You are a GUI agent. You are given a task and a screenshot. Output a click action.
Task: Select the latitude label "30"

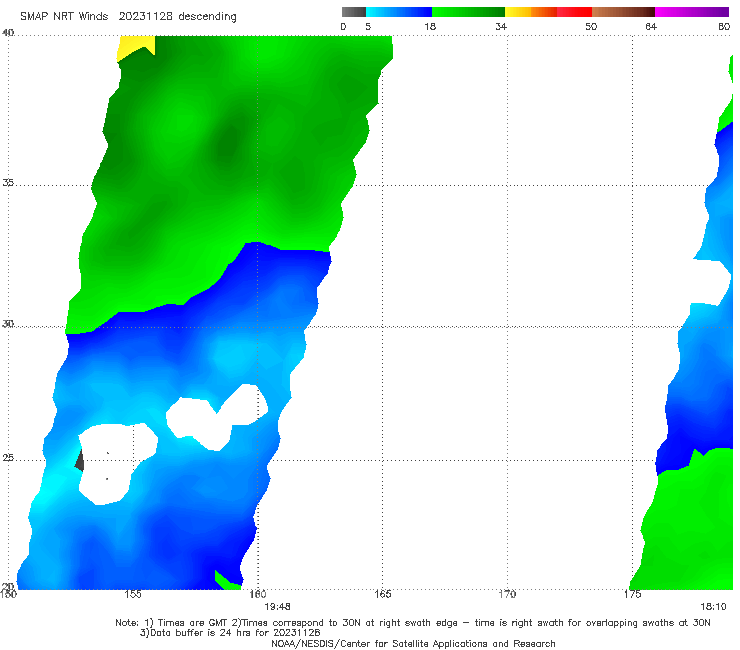[x=8, y=324]
